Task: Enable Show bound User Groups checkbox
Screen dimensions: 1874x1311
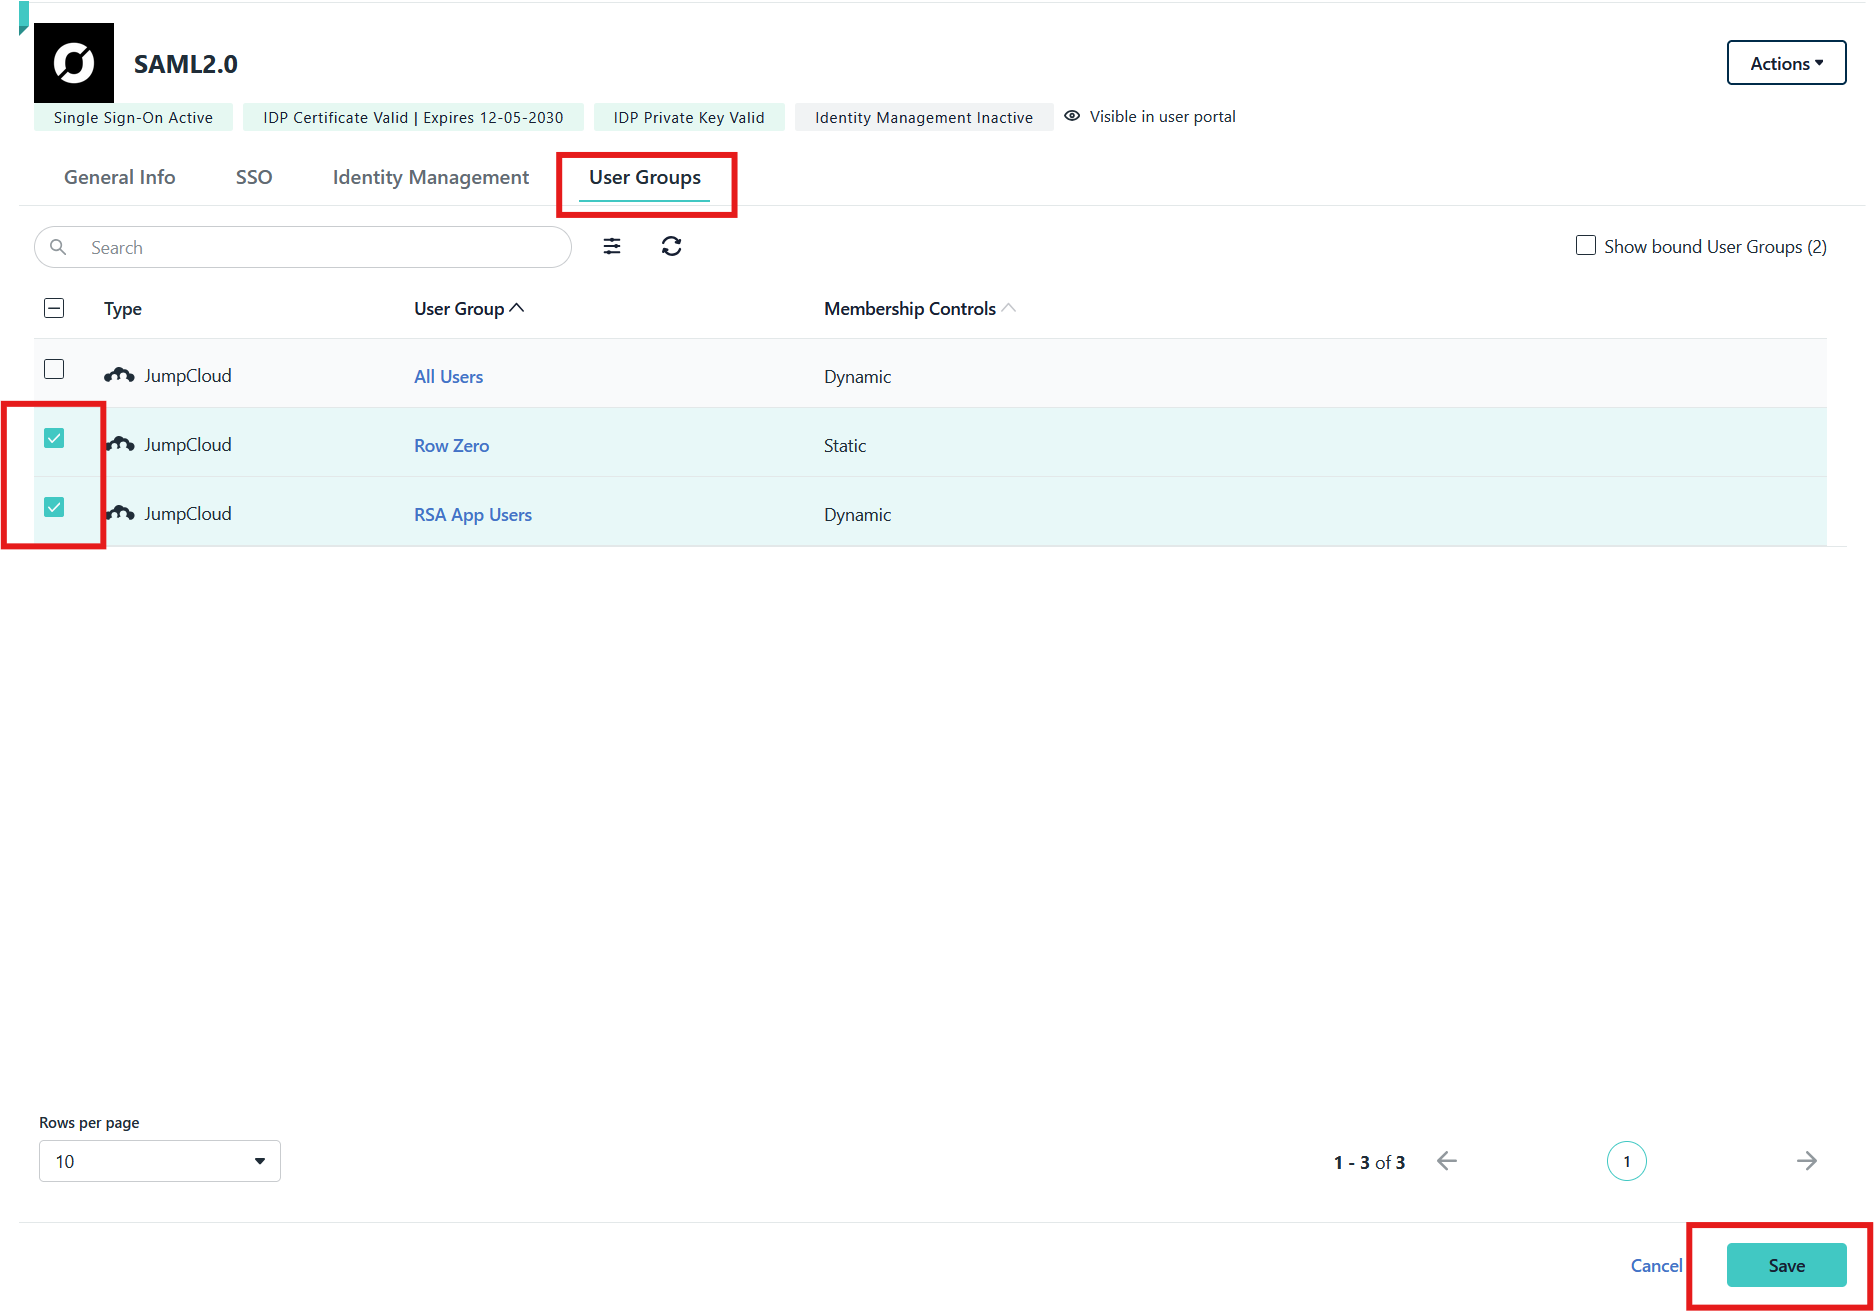Action: 1586,246
